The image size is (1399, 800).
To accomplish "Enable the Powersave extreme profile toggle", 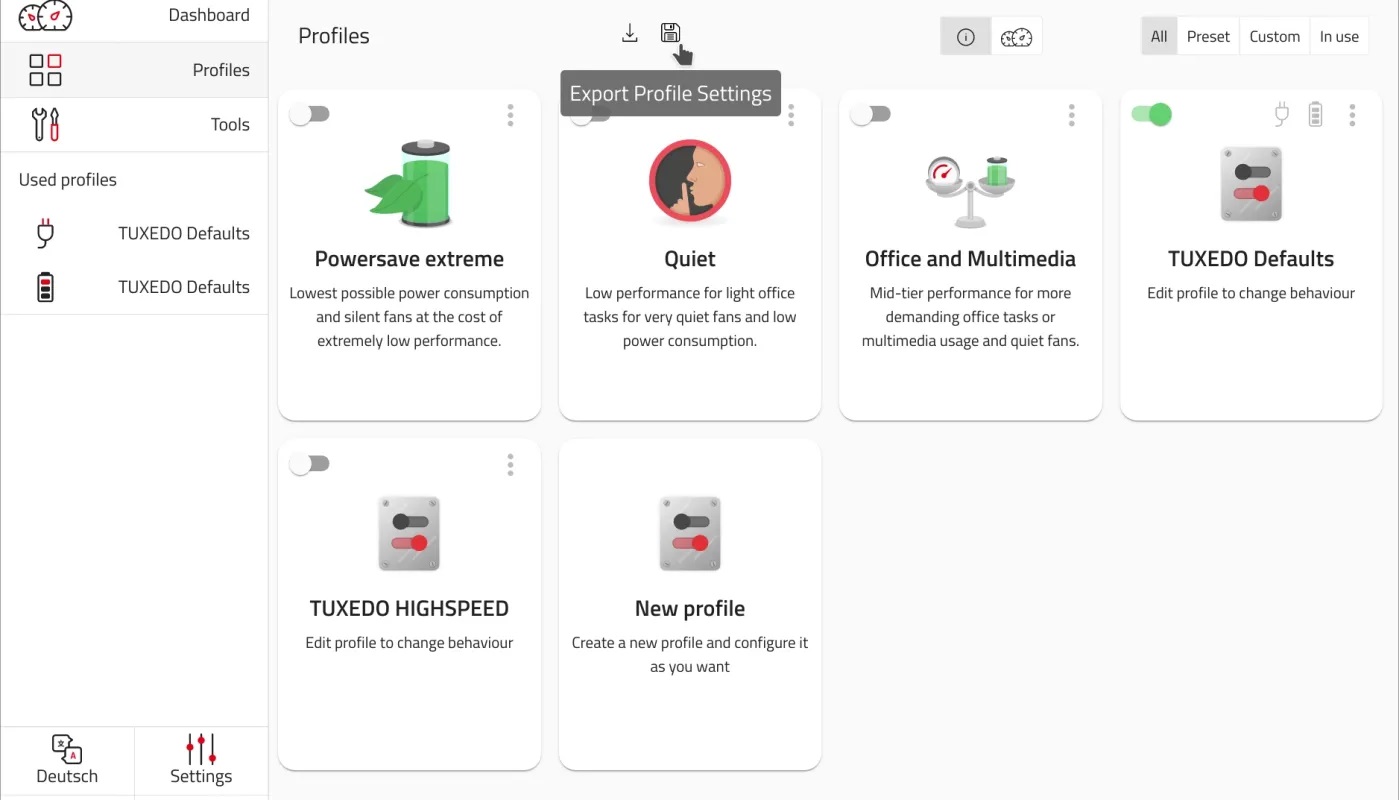I will pos(309,115).
